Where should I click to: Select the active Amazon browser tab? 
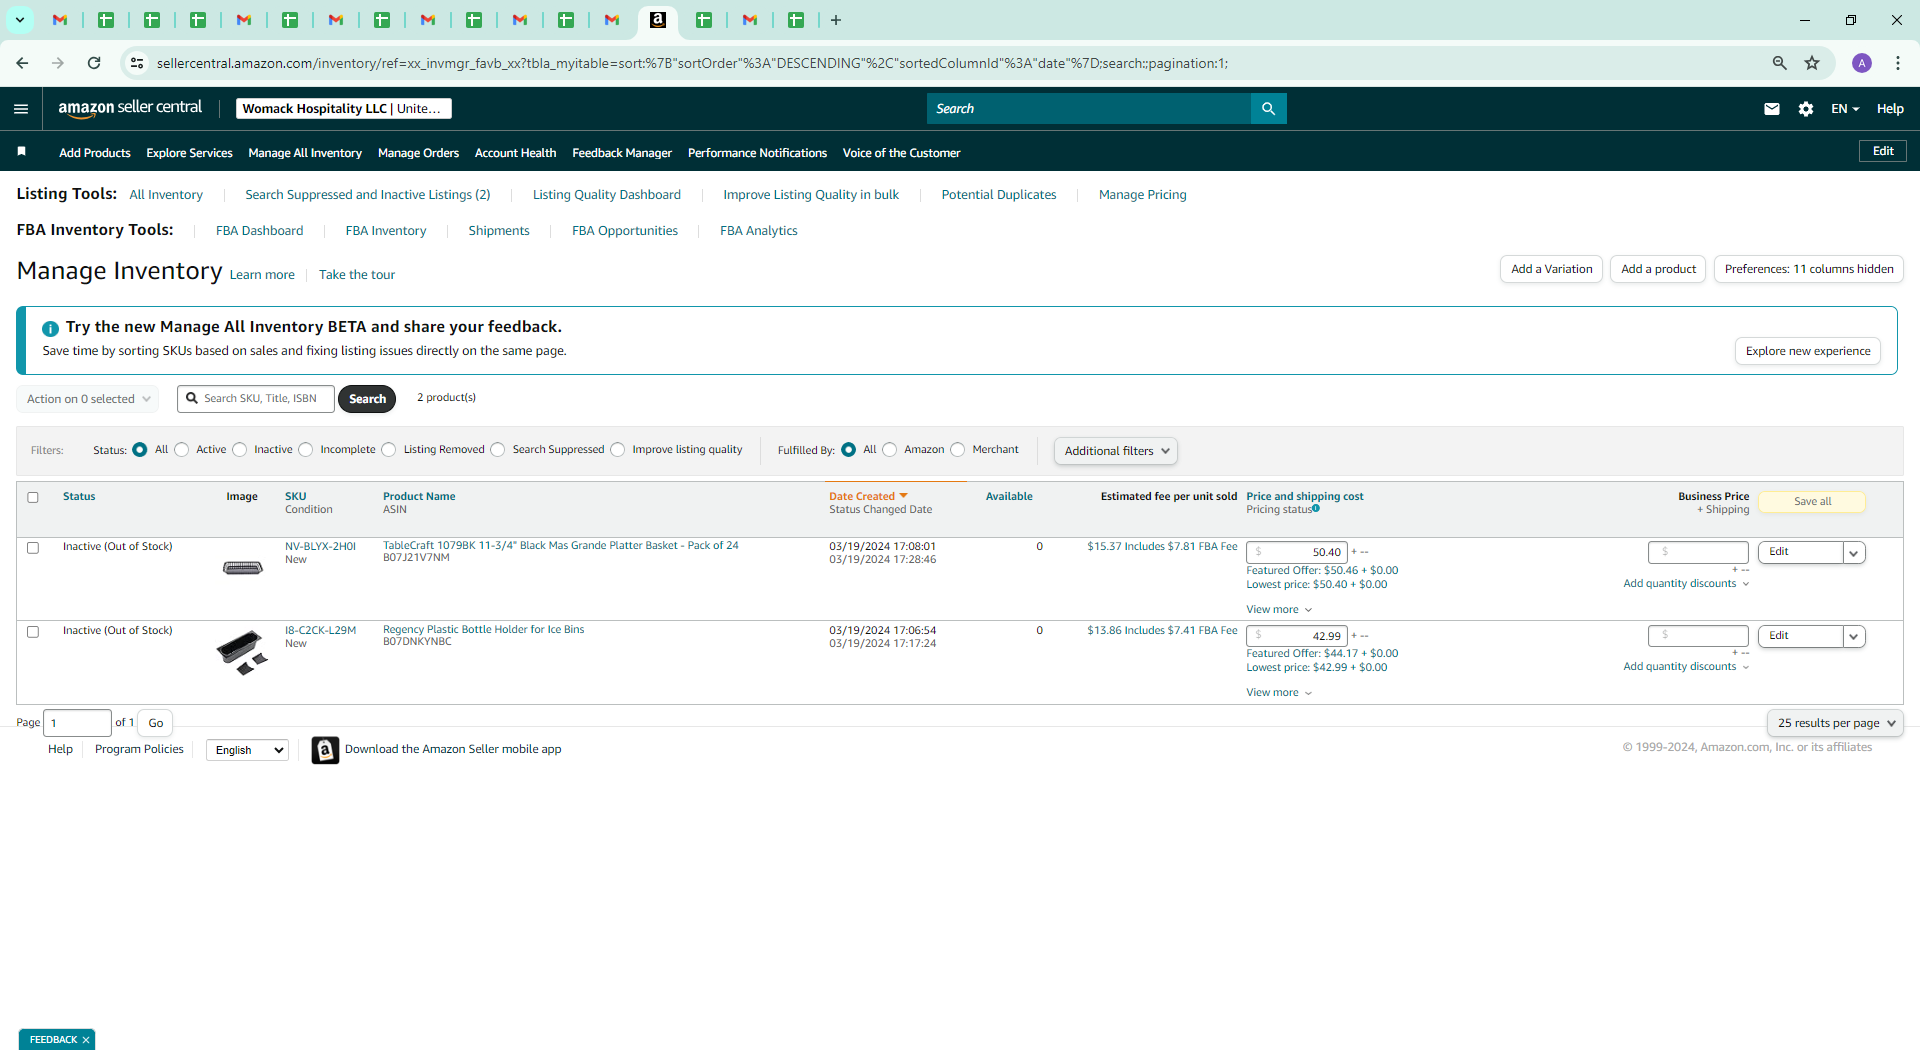coord(658,20)
